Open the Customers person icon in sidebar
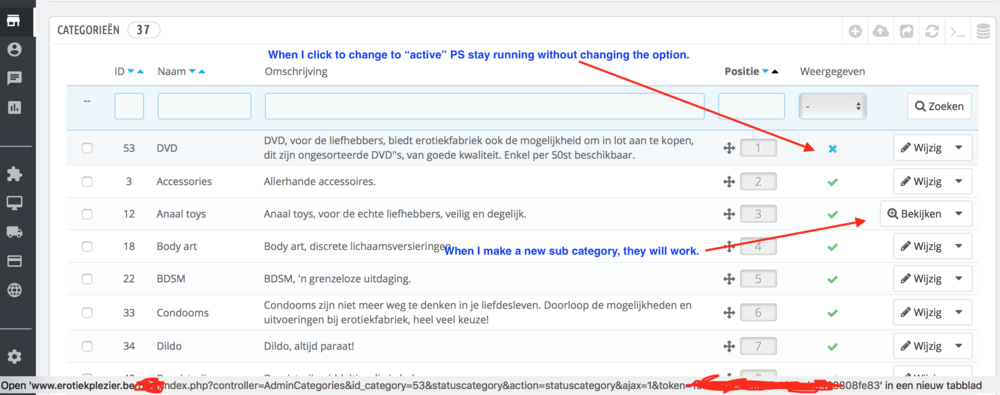 [x=14, y=49]
